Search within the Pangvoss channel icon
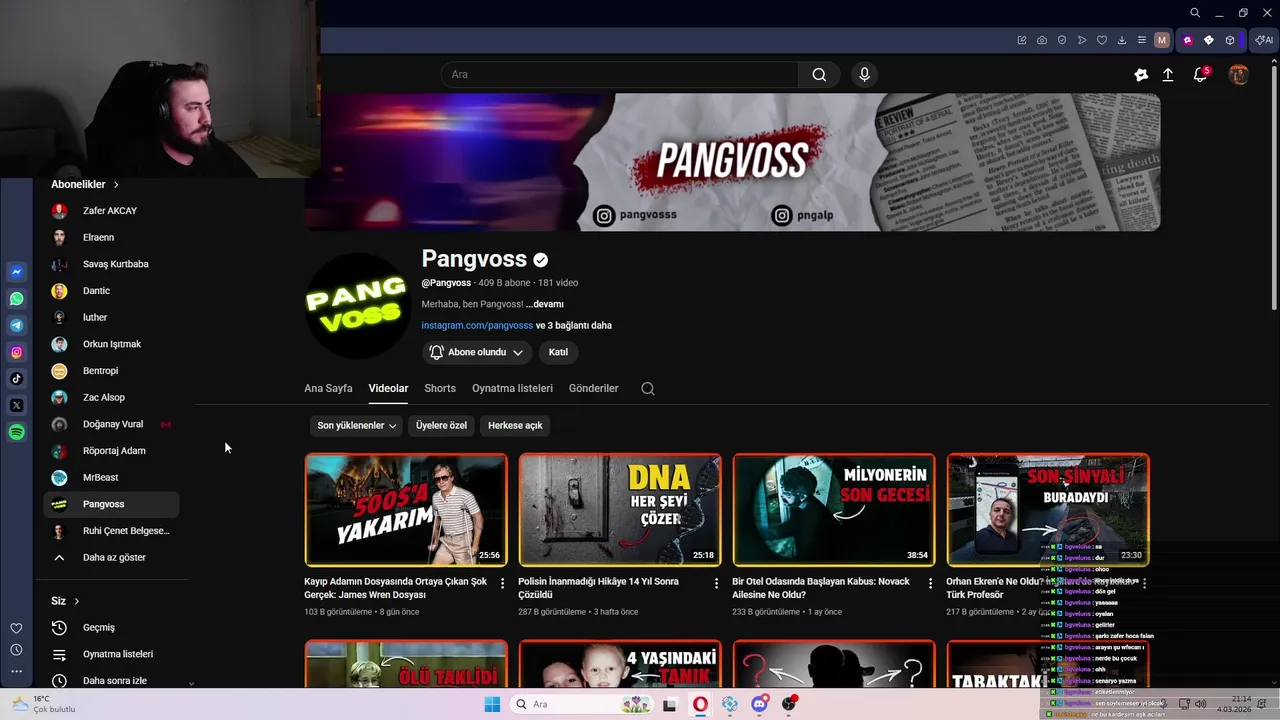The image size is (1280, 720). pyautogui.click(x=648, y=389)
